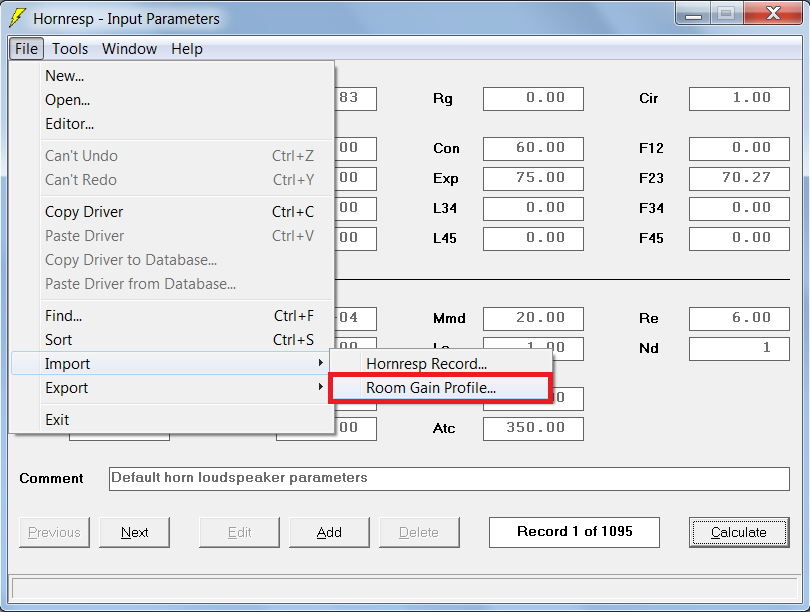Open the File menu
The image size is (810, 612).
26,49
